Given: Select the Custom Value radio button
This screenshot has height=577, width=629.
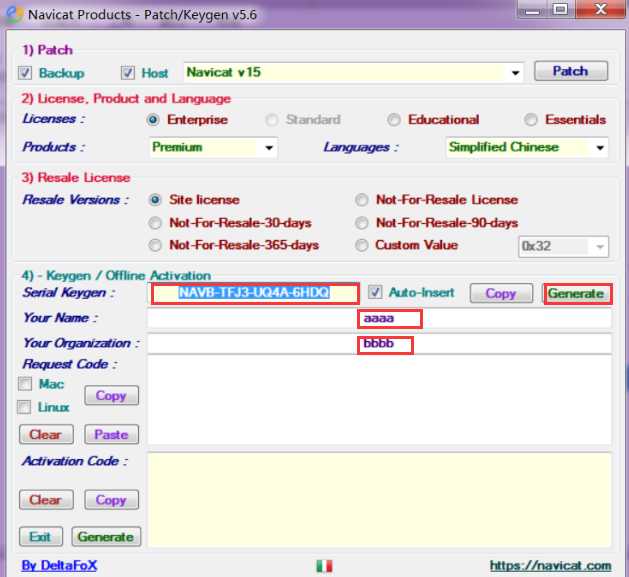Looking at the screenshot, I should coord(361,245).
